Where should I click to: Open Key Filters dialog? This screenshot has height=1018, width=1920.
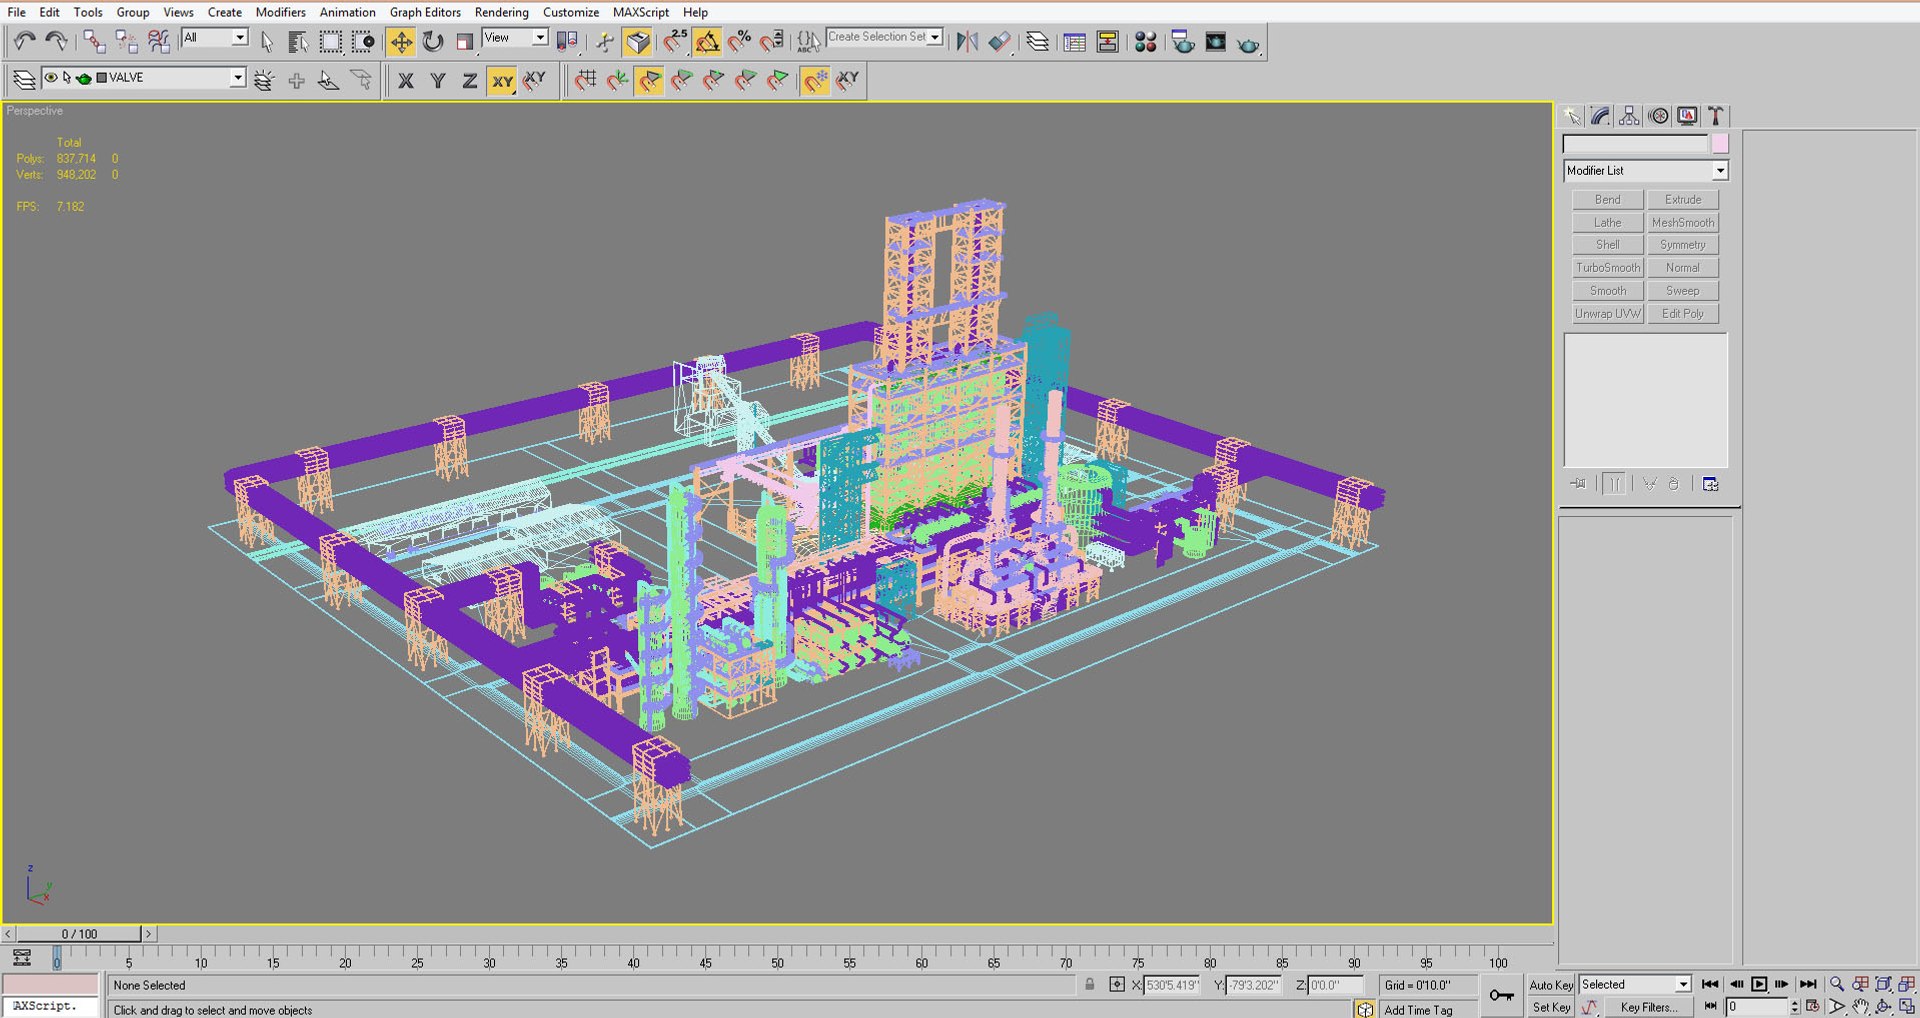click(1649, 1008)
